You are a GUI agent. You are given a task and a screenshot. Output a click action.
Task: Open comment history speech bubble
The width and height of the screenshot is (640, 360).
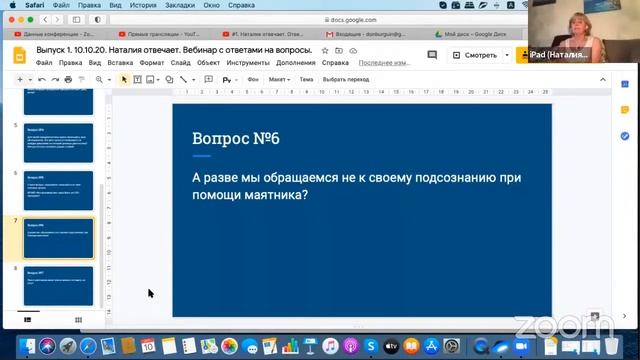[432, 55]
